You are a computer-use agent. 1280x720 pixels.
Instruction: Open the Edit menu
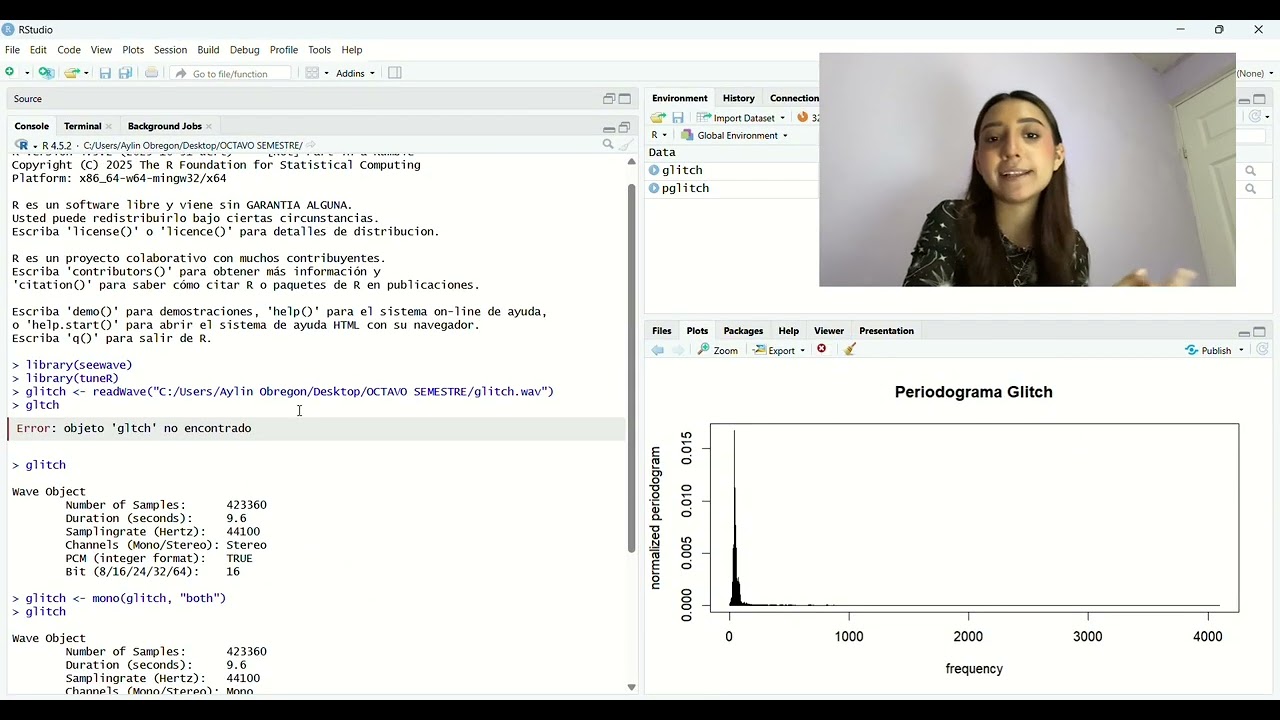pyautogui.click(x=38, y=50)
